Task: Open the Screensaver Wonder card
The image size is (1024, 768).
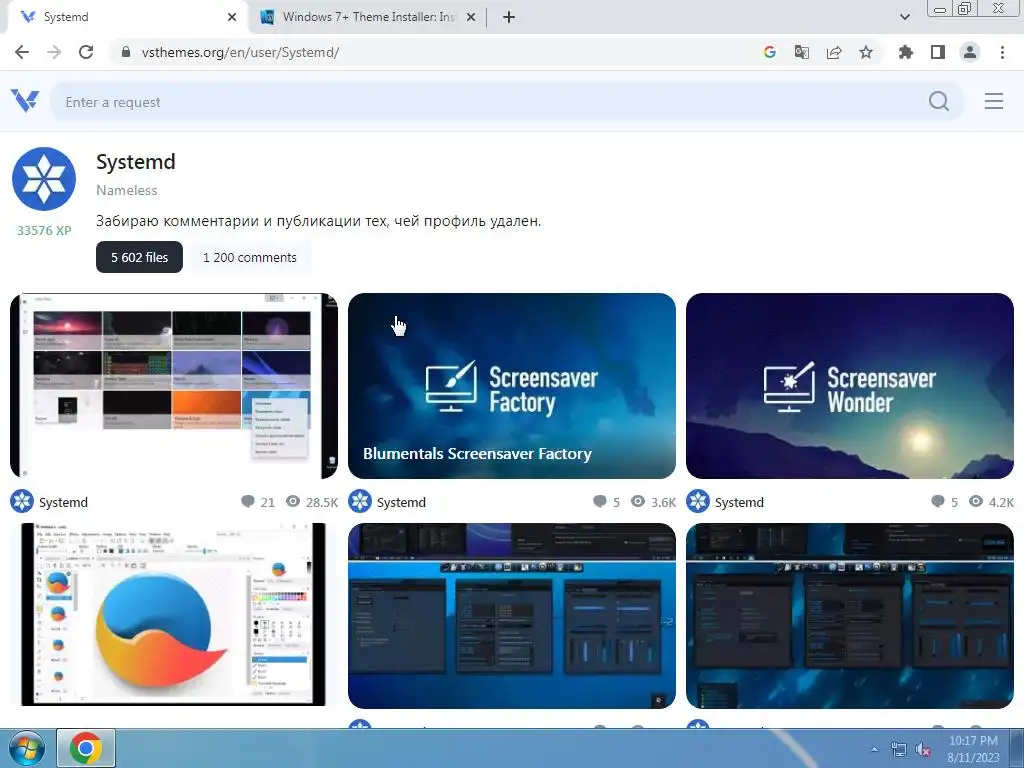Action: click(x=850, y=386)
